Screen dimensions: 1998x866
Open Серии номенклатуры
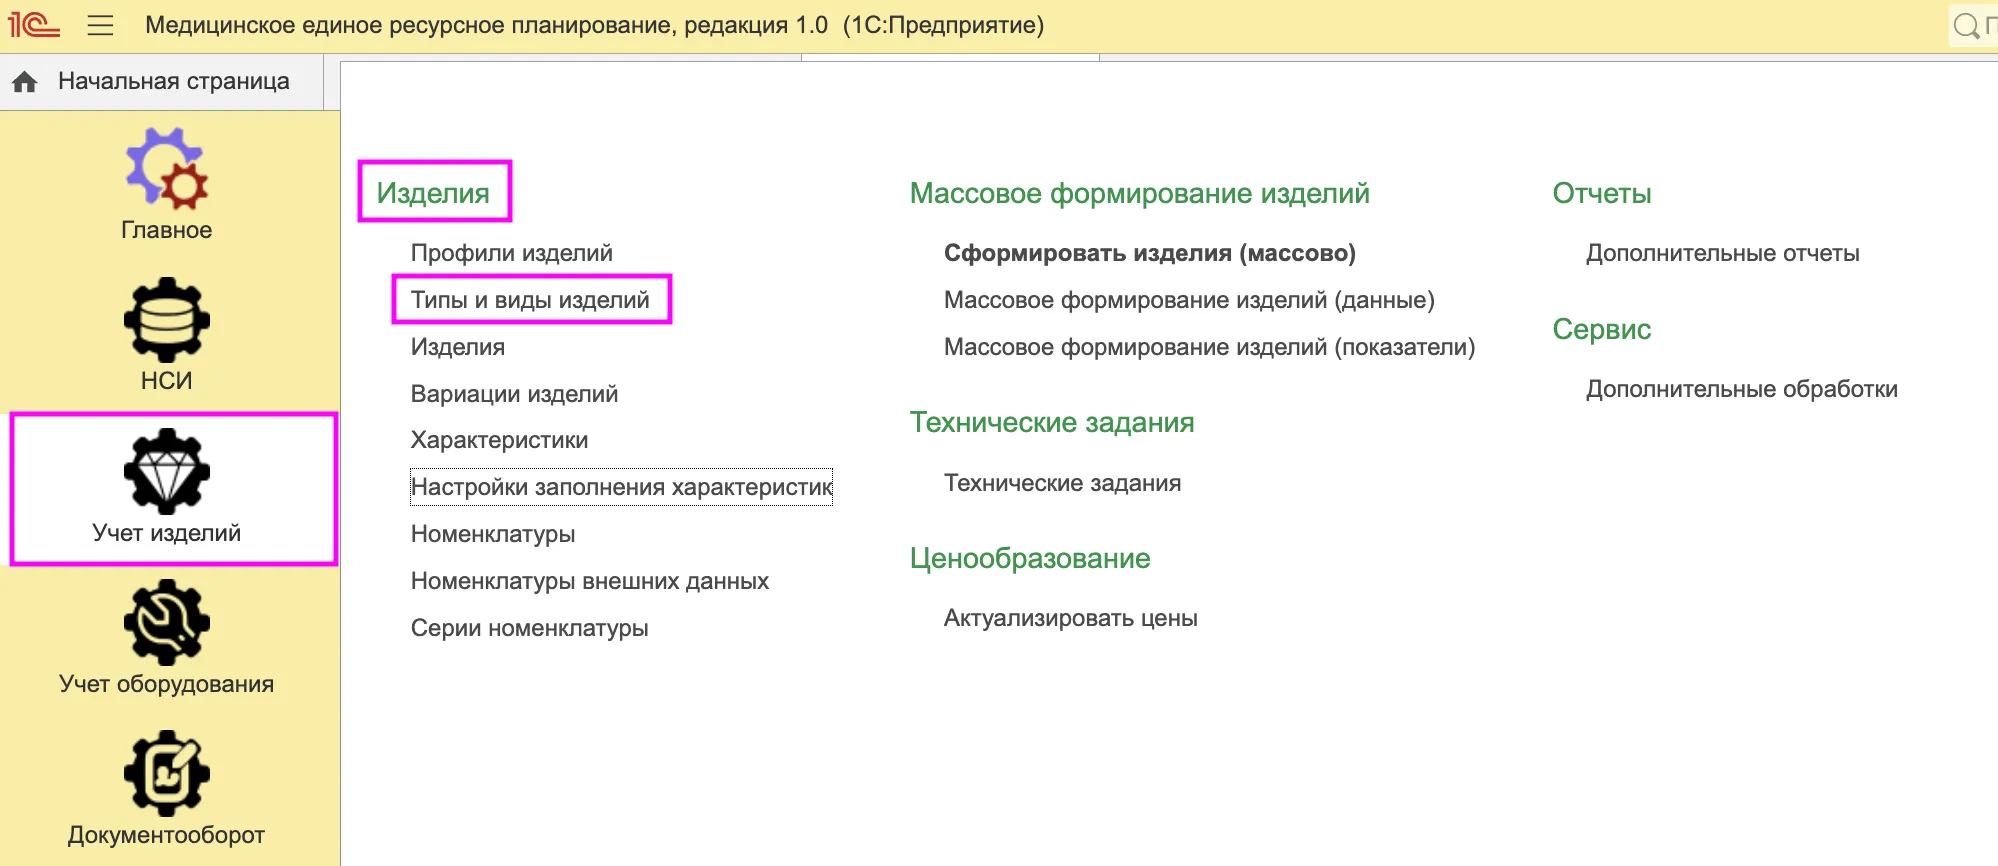pos(529,628)
